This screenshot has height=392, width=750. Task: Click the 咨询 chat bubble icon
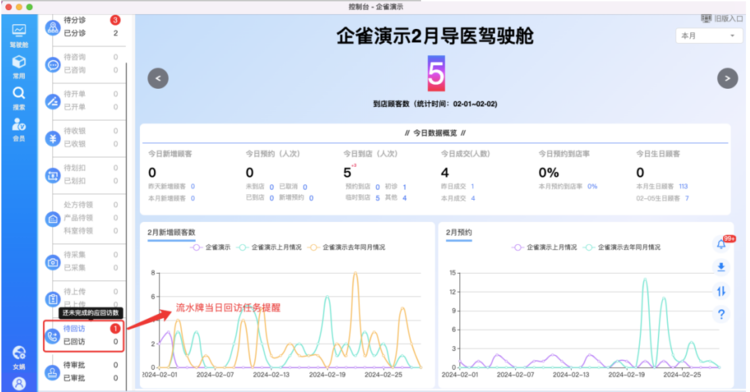(53, 64)
